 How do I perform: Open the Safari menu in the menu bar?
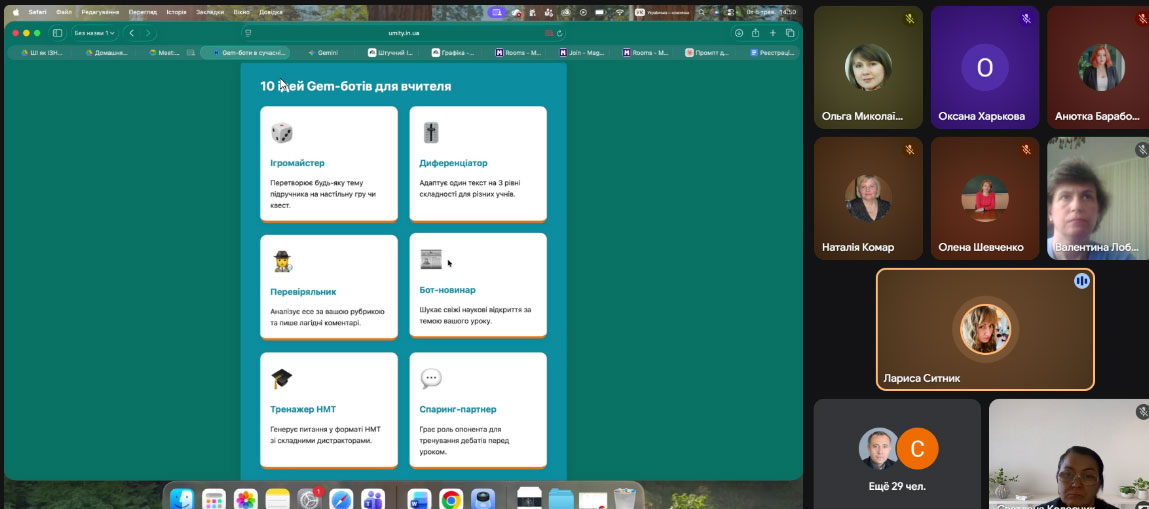(37, 12)
